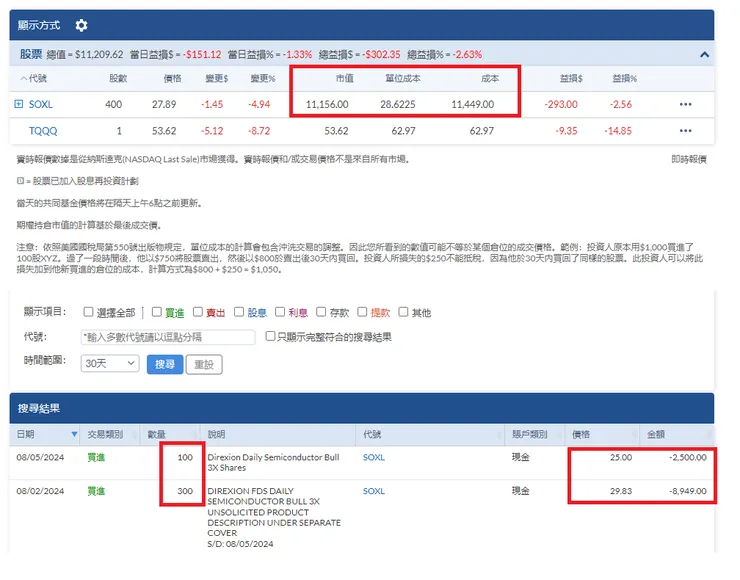The width and height of the screenshot is (740, 580).
Task: Enable 只顯示完整符合的搜尋結果 checkbox
Action: click(x=270, y=336)
